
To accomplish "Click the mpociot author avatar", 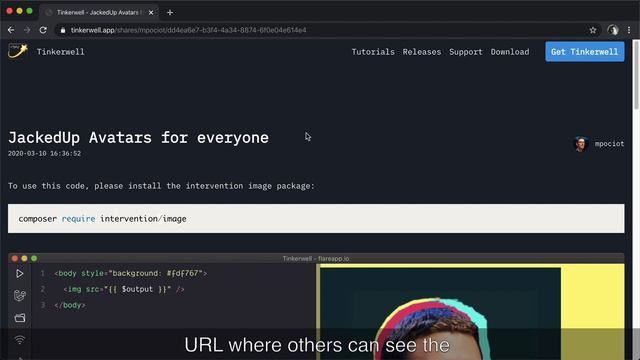I will point(580,144).
